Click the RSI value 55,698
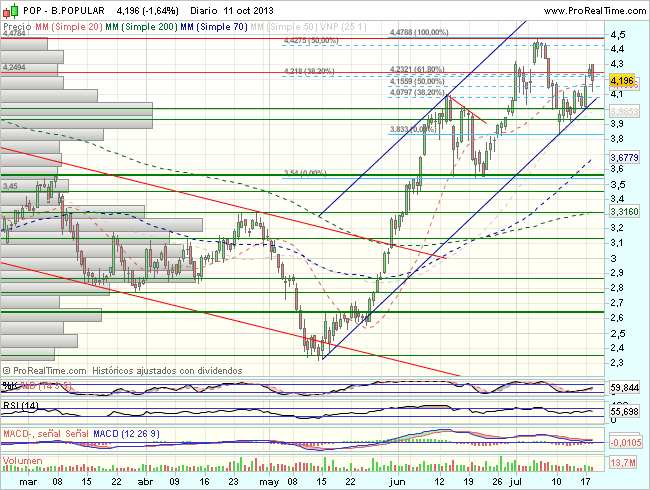Viewport: 650px width, 490px height. pyautogui.click(x=625, y=412)
